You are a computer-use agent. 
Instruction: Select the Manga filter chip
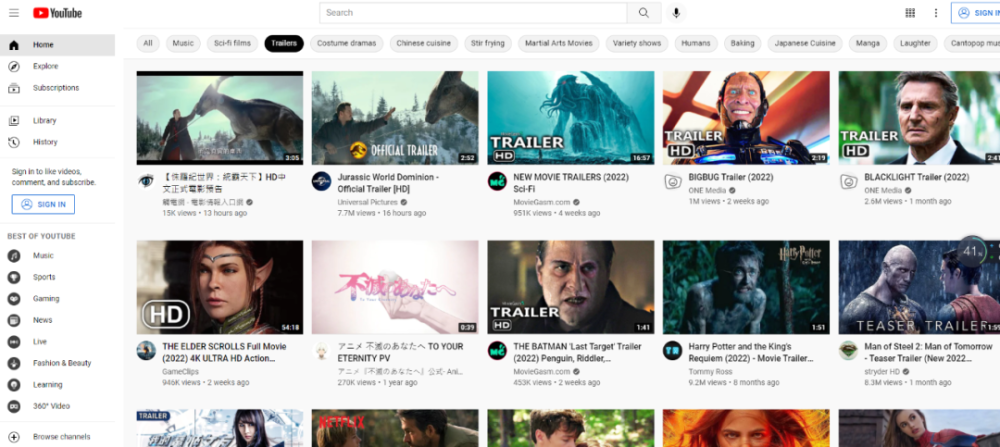867,43
